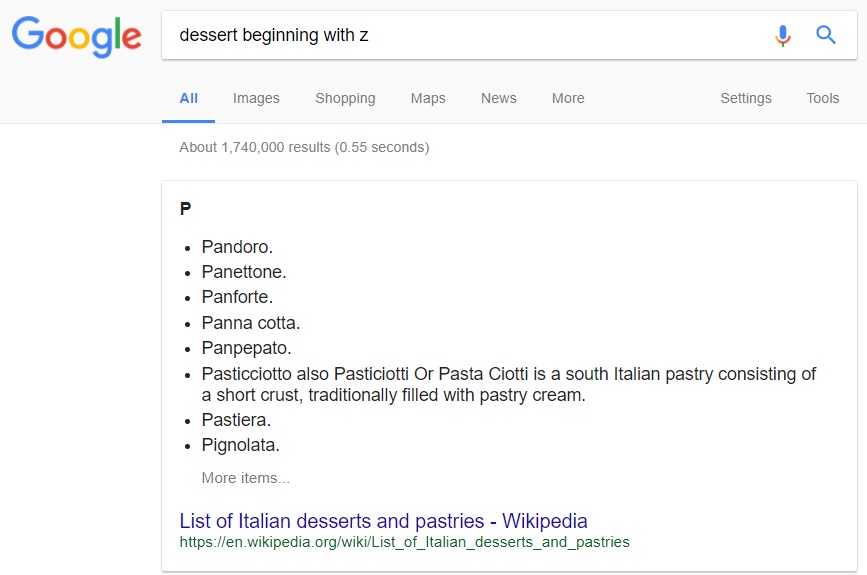Click the results count text

(304, 147)
